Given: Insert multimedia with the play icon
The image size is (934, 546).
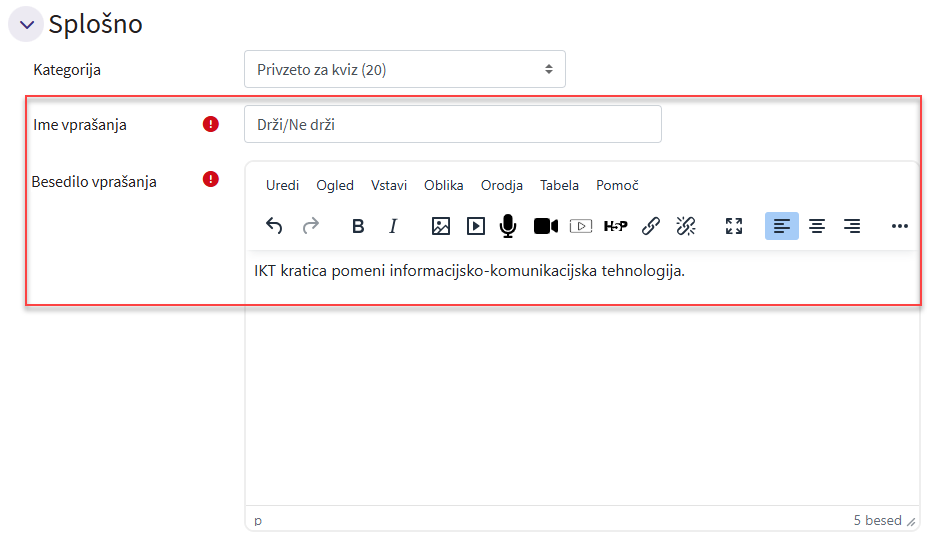Looking at the screenshot, I should click(476, 226).
